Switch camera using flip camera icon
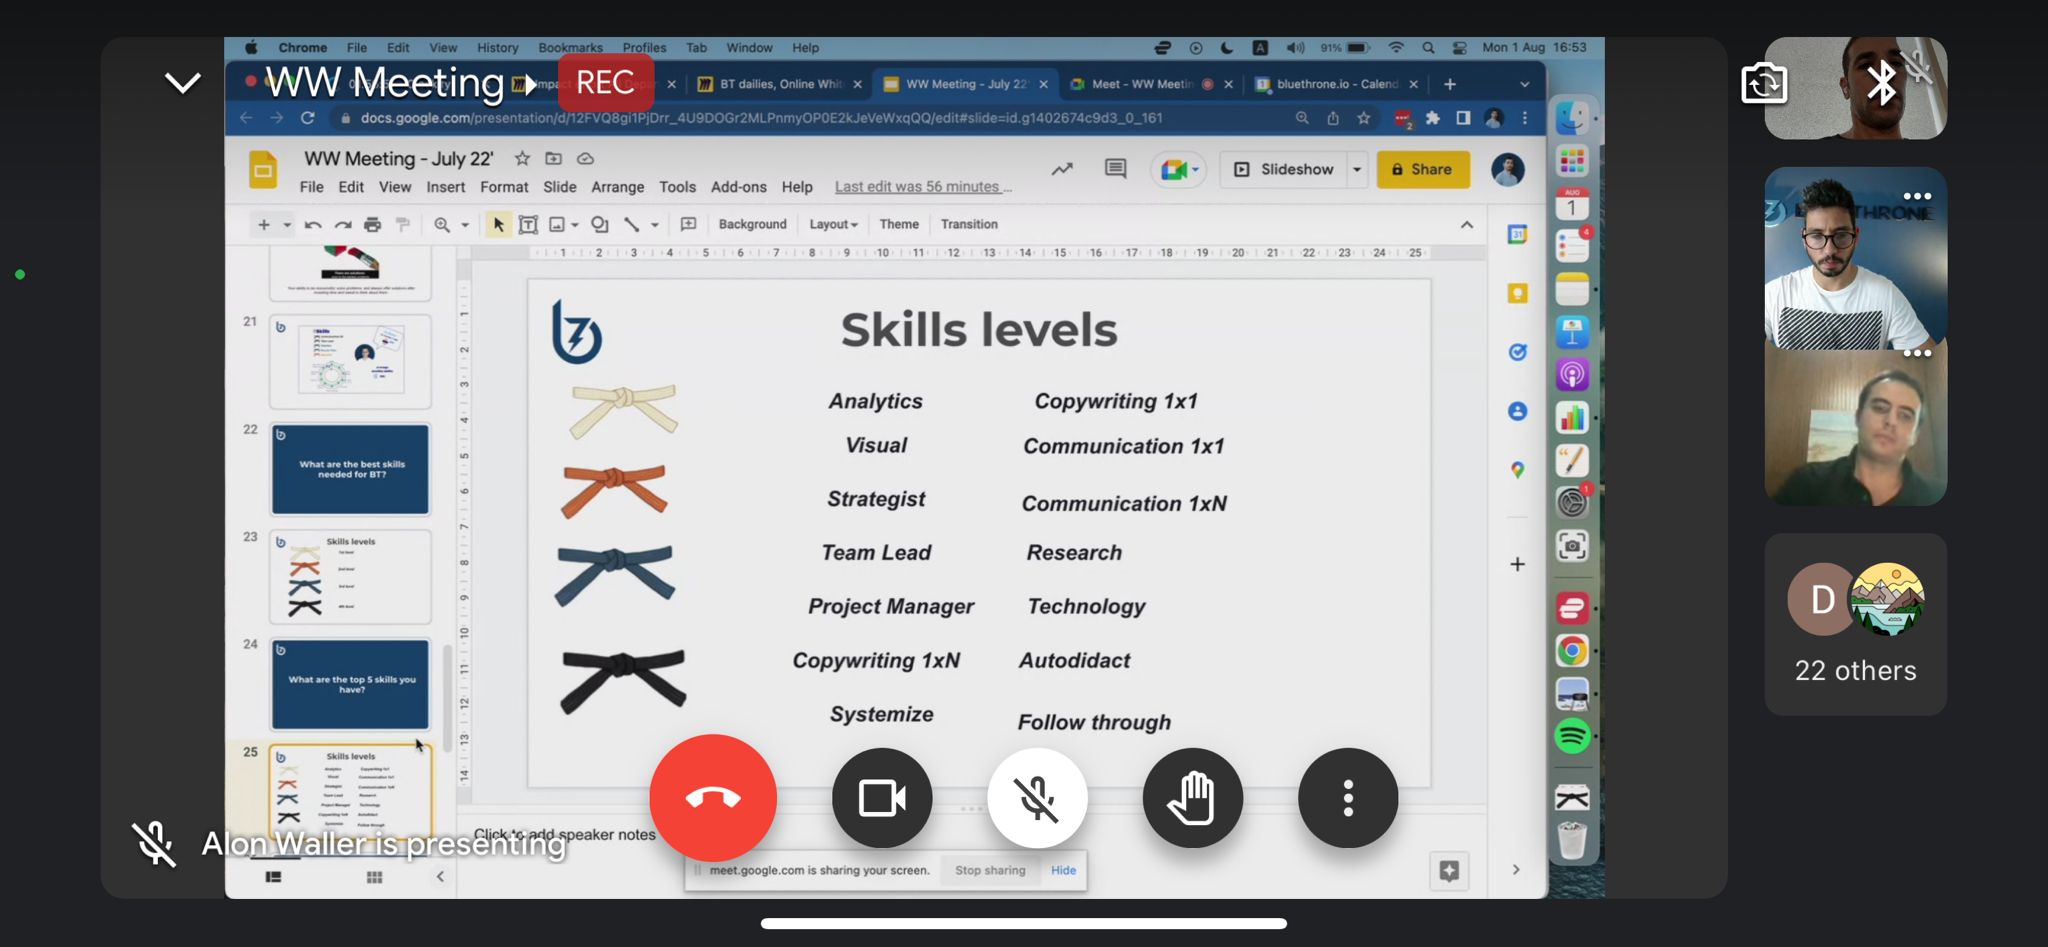The height and width of the screenshot is (947, 2048). (x=1764, y=83)
